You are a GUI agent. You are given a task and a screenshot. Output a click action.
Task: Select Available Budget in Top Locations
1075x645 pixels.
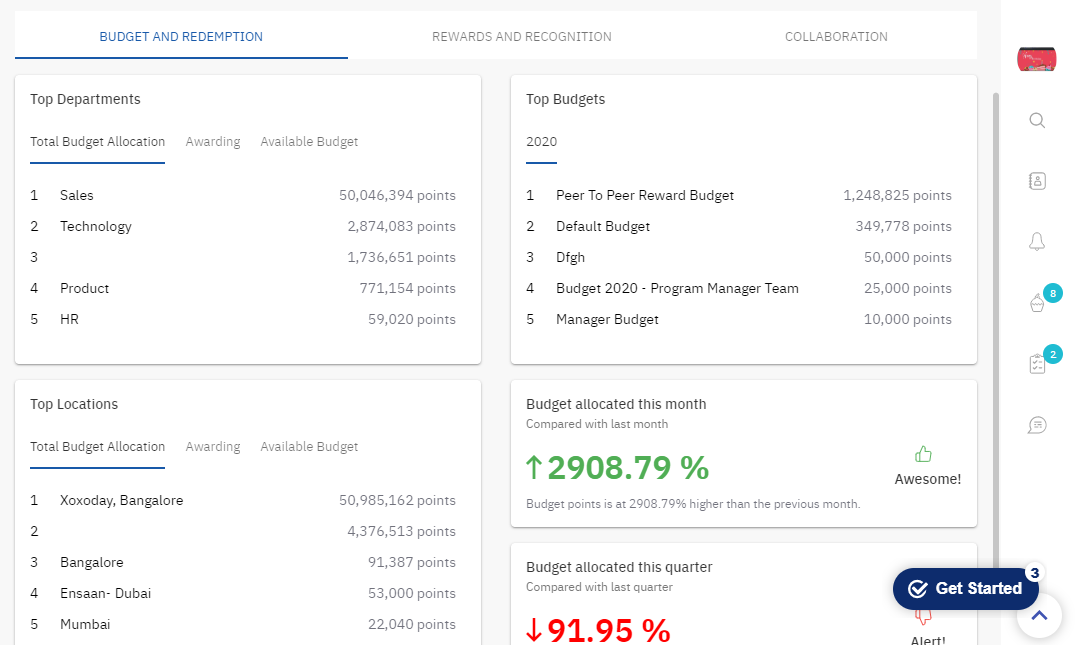309,447
